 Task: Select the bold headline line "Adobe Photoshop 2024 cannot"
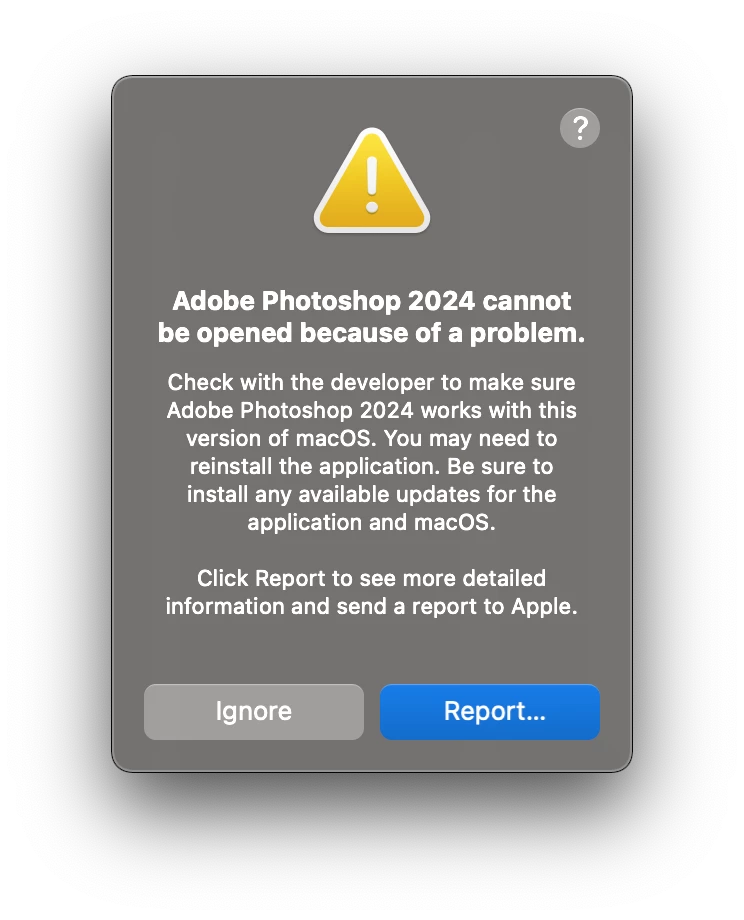pos(371,301)
